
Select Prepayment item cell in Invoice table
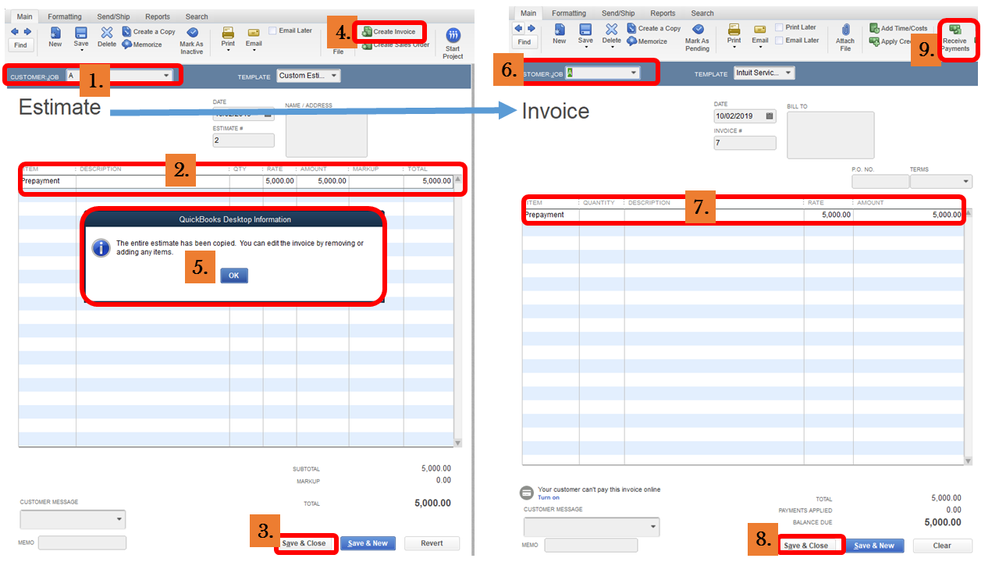(551, 215)
